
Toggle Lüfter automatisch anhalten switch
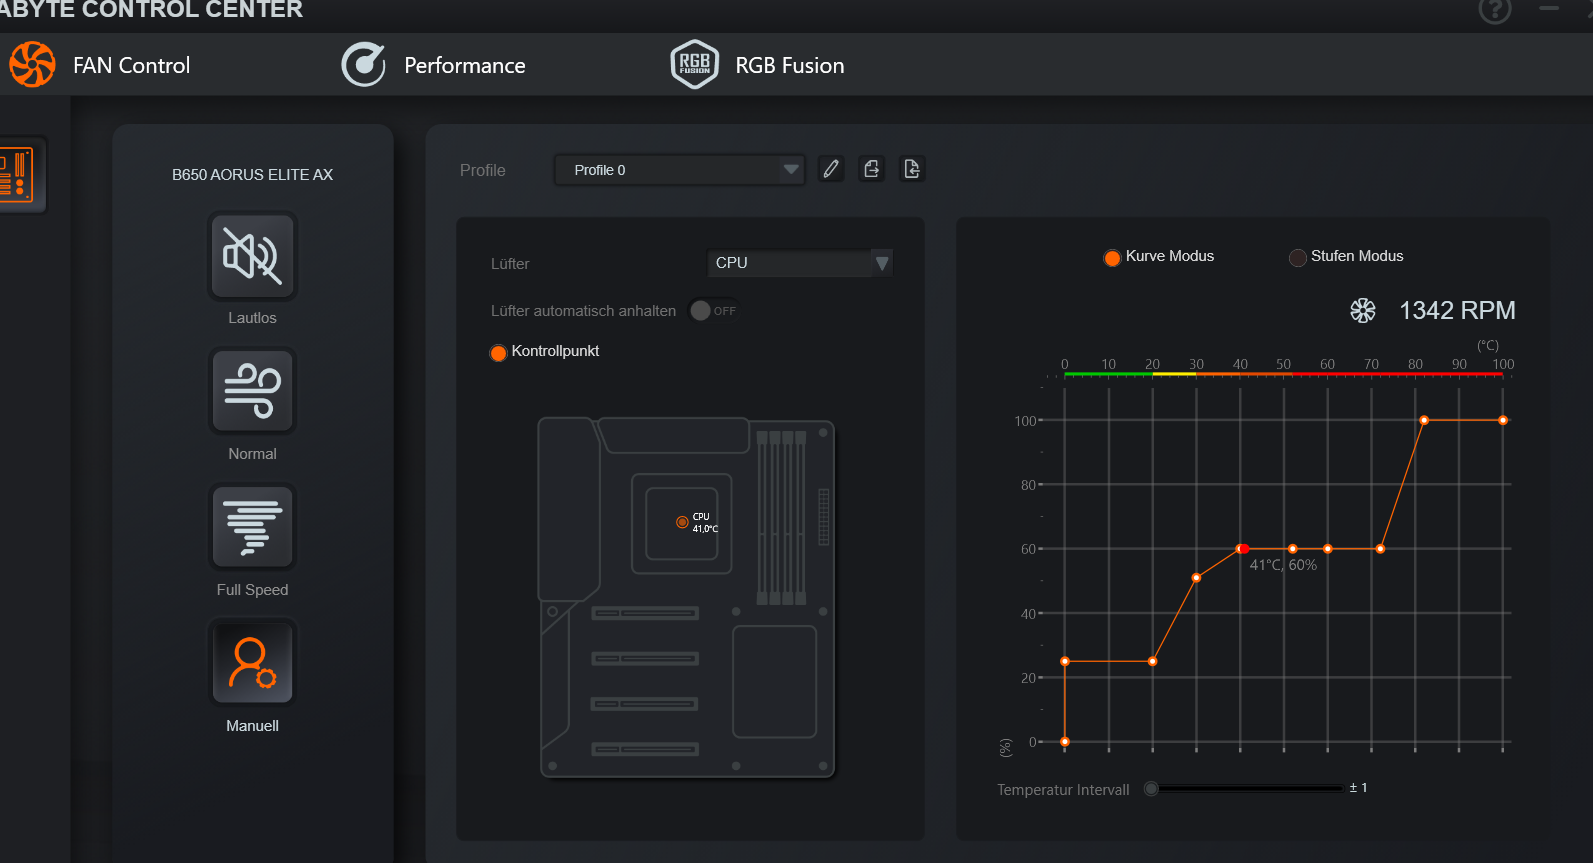713,311
